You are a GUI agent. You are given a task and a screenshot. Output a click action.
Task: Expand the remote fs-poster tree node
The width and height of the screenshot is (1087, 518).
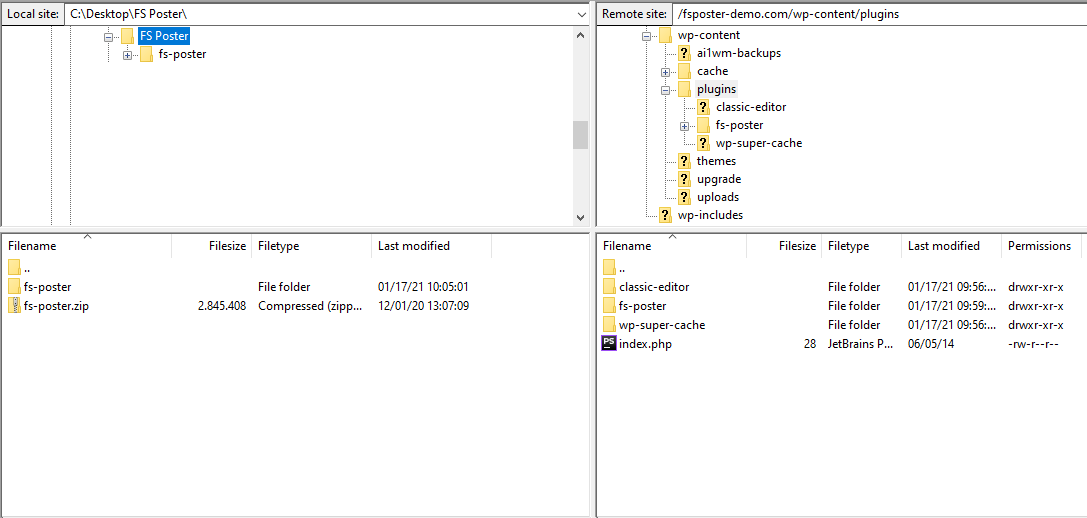(684, 126)
